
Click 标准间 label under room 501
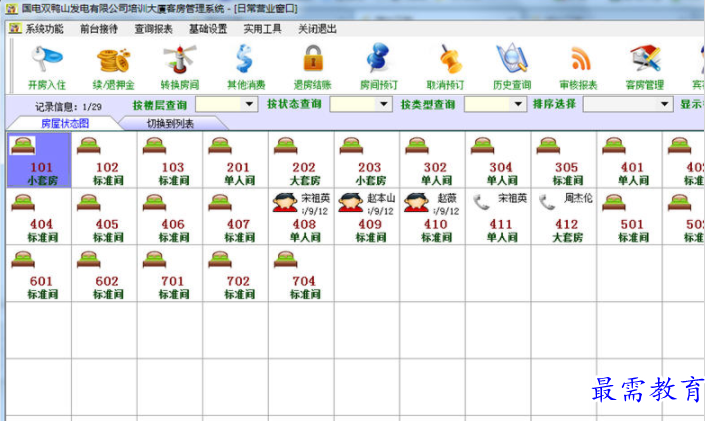coord(633,237)
